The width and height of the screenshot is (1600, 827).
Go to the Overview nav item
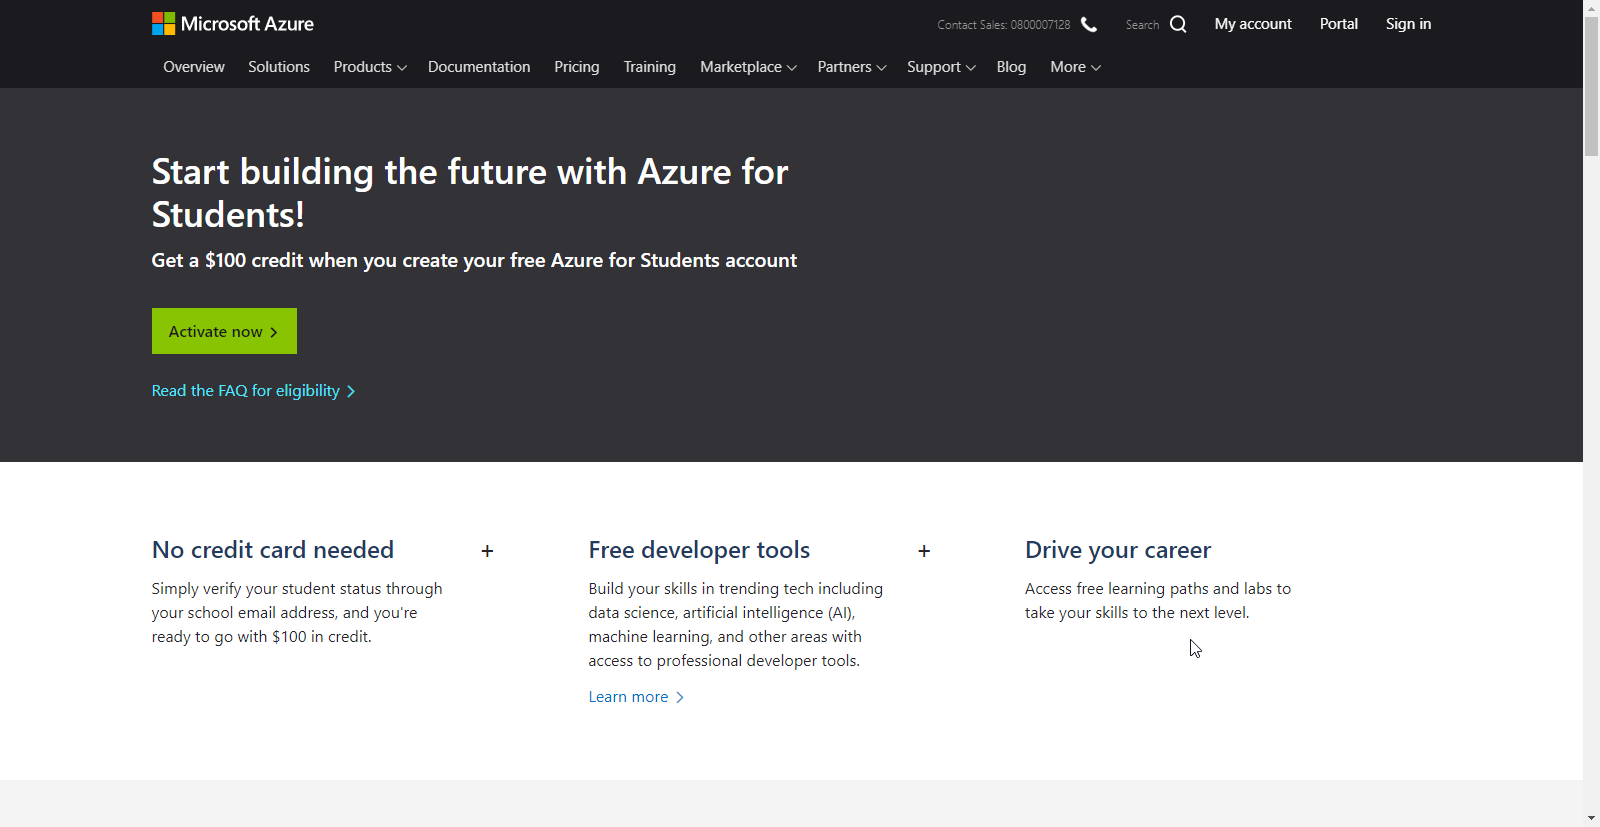(x=194, y=67)
